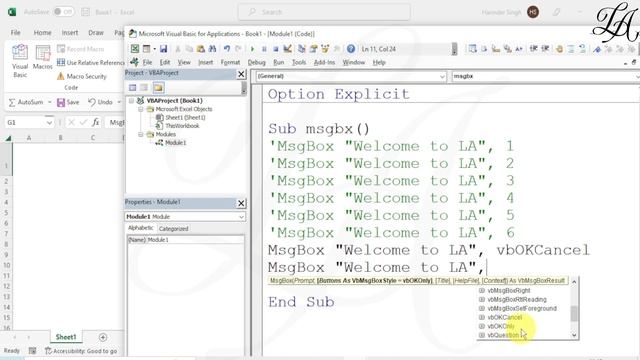Click the Reset stop icon
This screenshot has height=360, width=640.
(276, 49)
